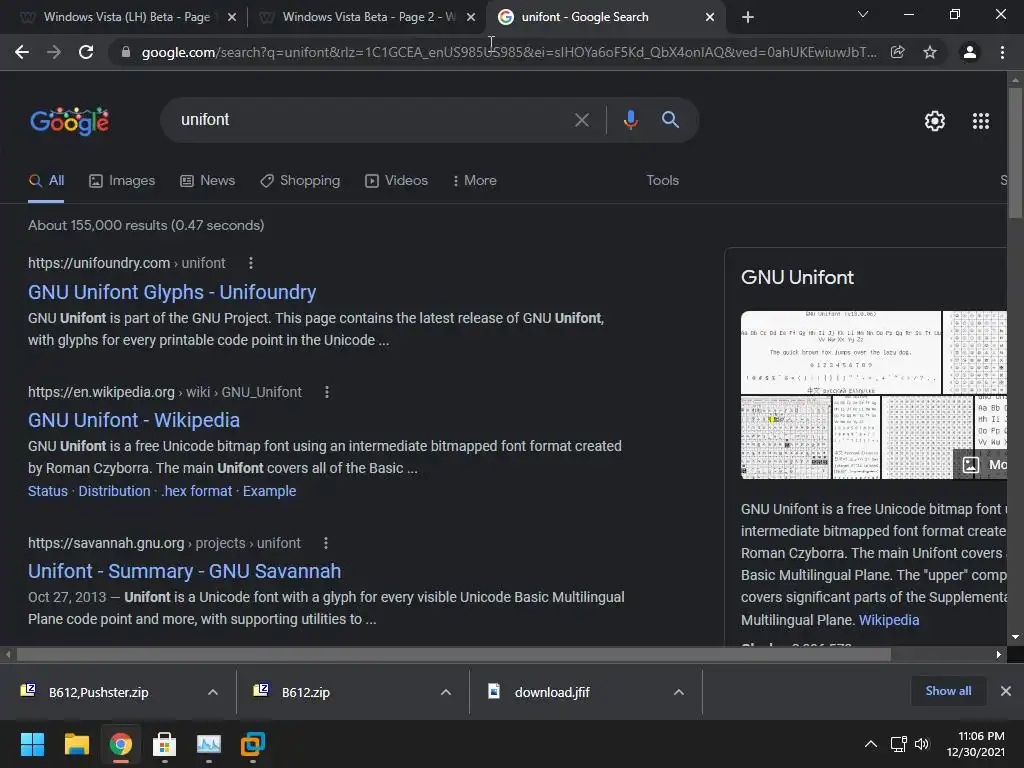Click the horizontal page scrollbar
The width and height of the screenshot is (1024, 768).
tap(453, 654)
